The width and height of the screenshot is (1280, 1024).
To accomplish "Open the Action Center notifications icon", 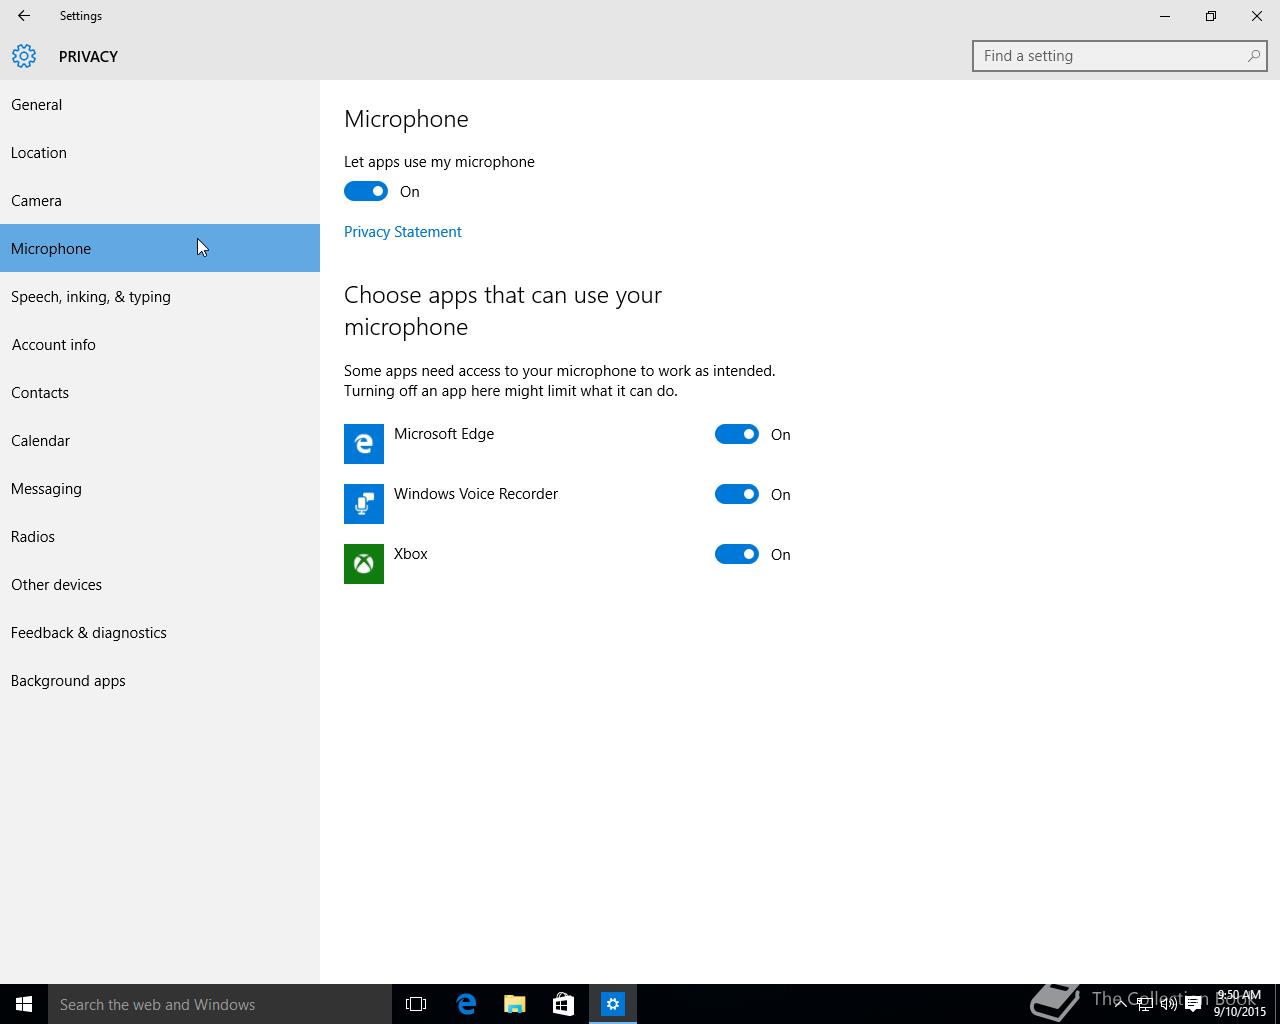I will pyautogui.click(x=1193, y=1004).
